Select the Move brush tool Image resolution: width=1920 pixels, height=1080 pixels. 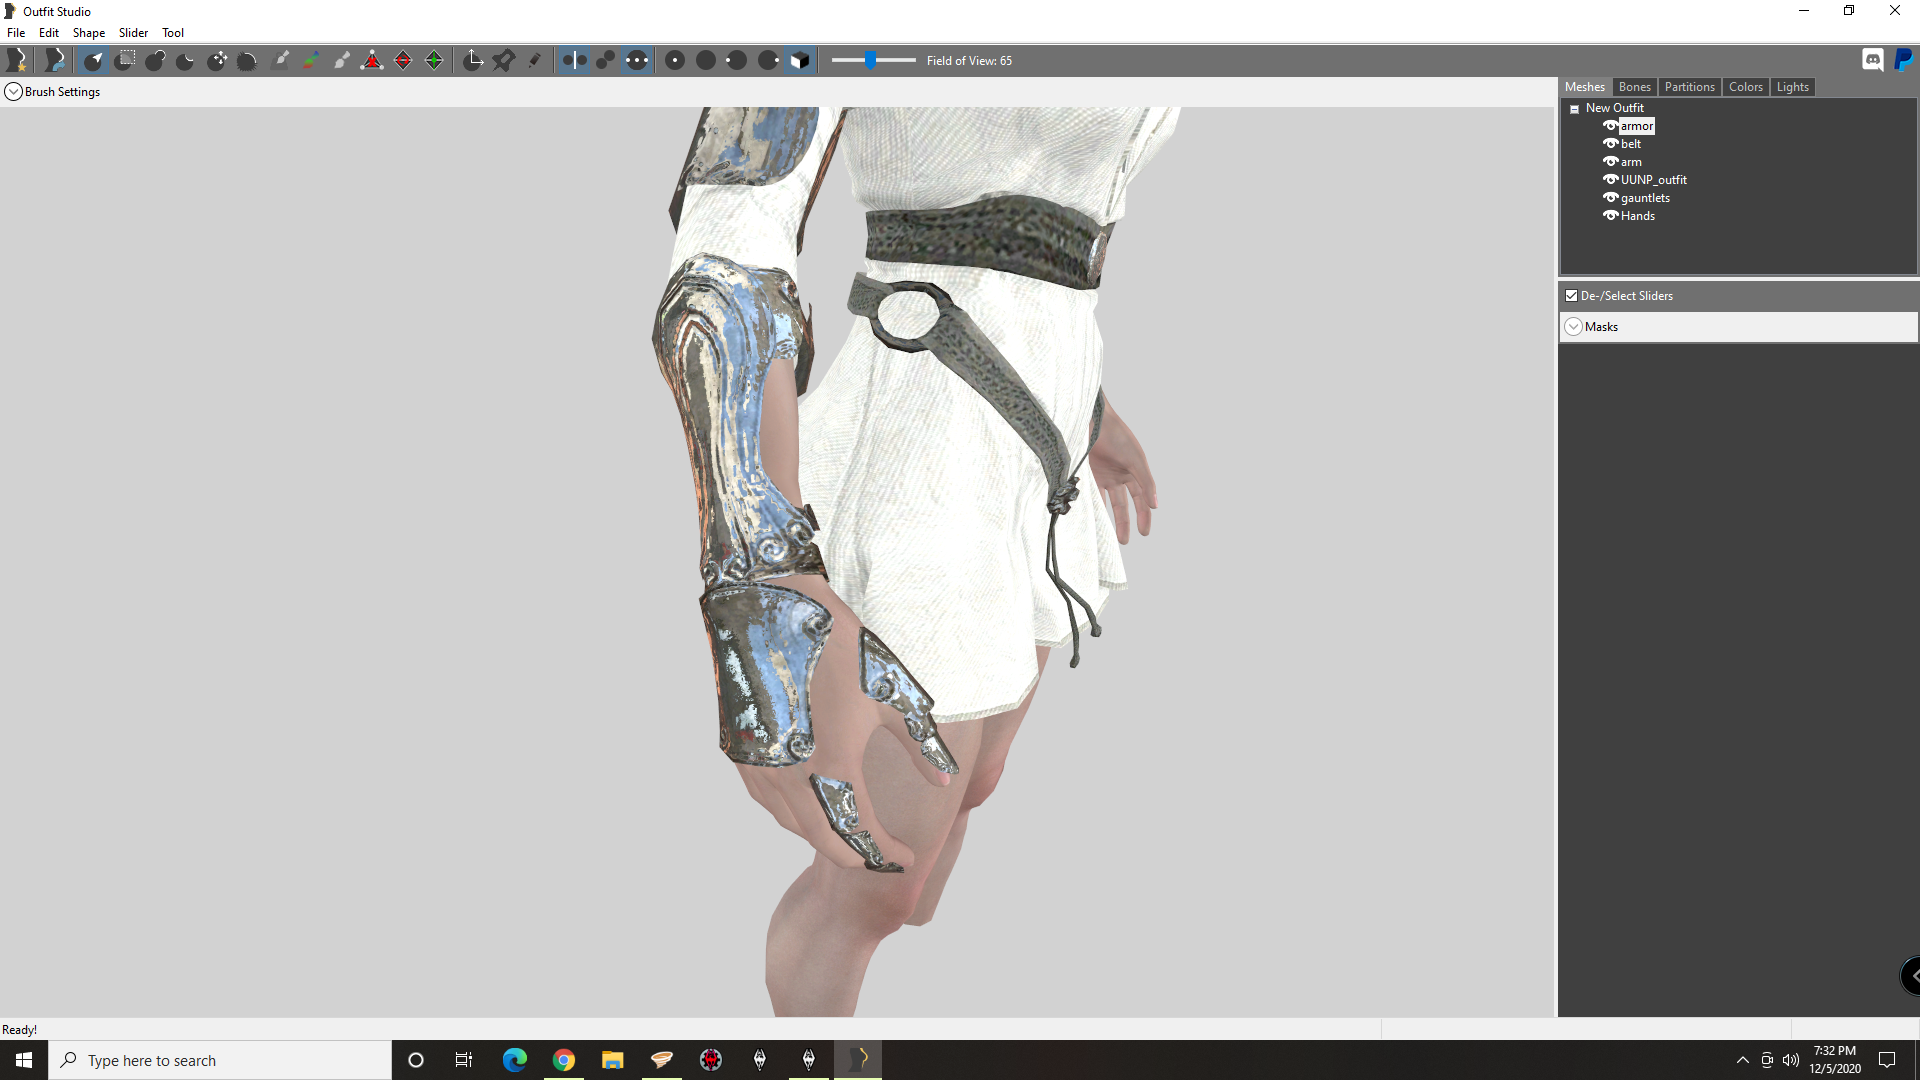(x=217, y=61)
